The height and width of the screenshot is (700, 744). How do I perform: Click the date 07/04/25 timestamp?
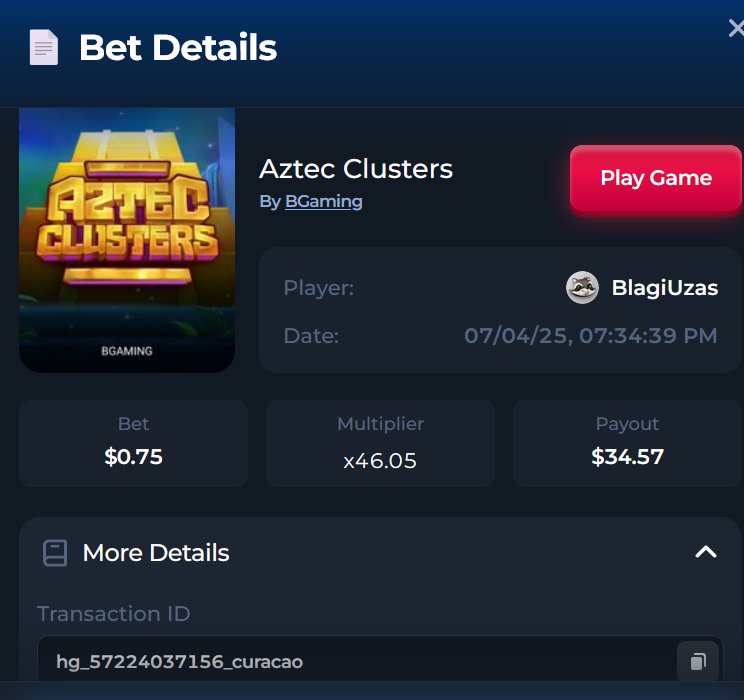tap(591, 336)
